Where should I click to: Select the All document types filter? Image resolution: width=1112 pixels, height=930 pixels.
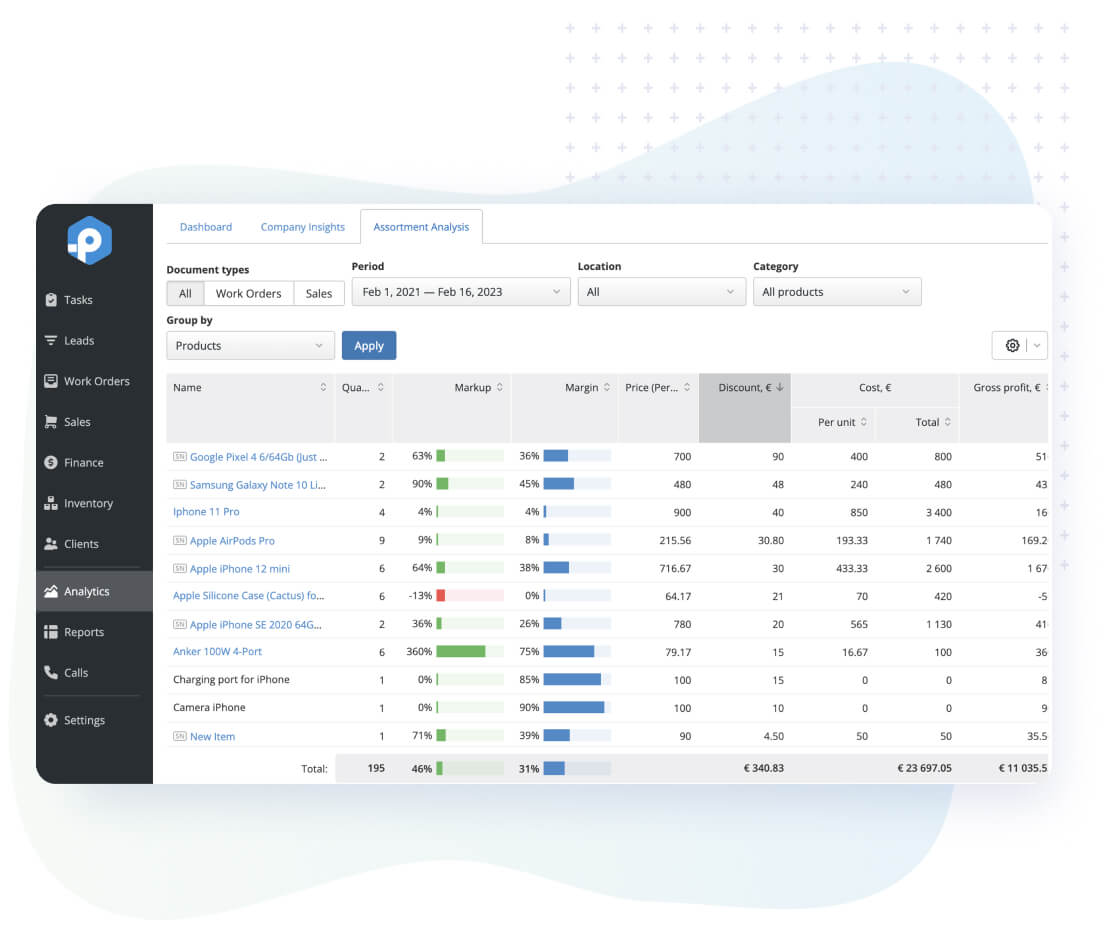(x=185, y=293)
